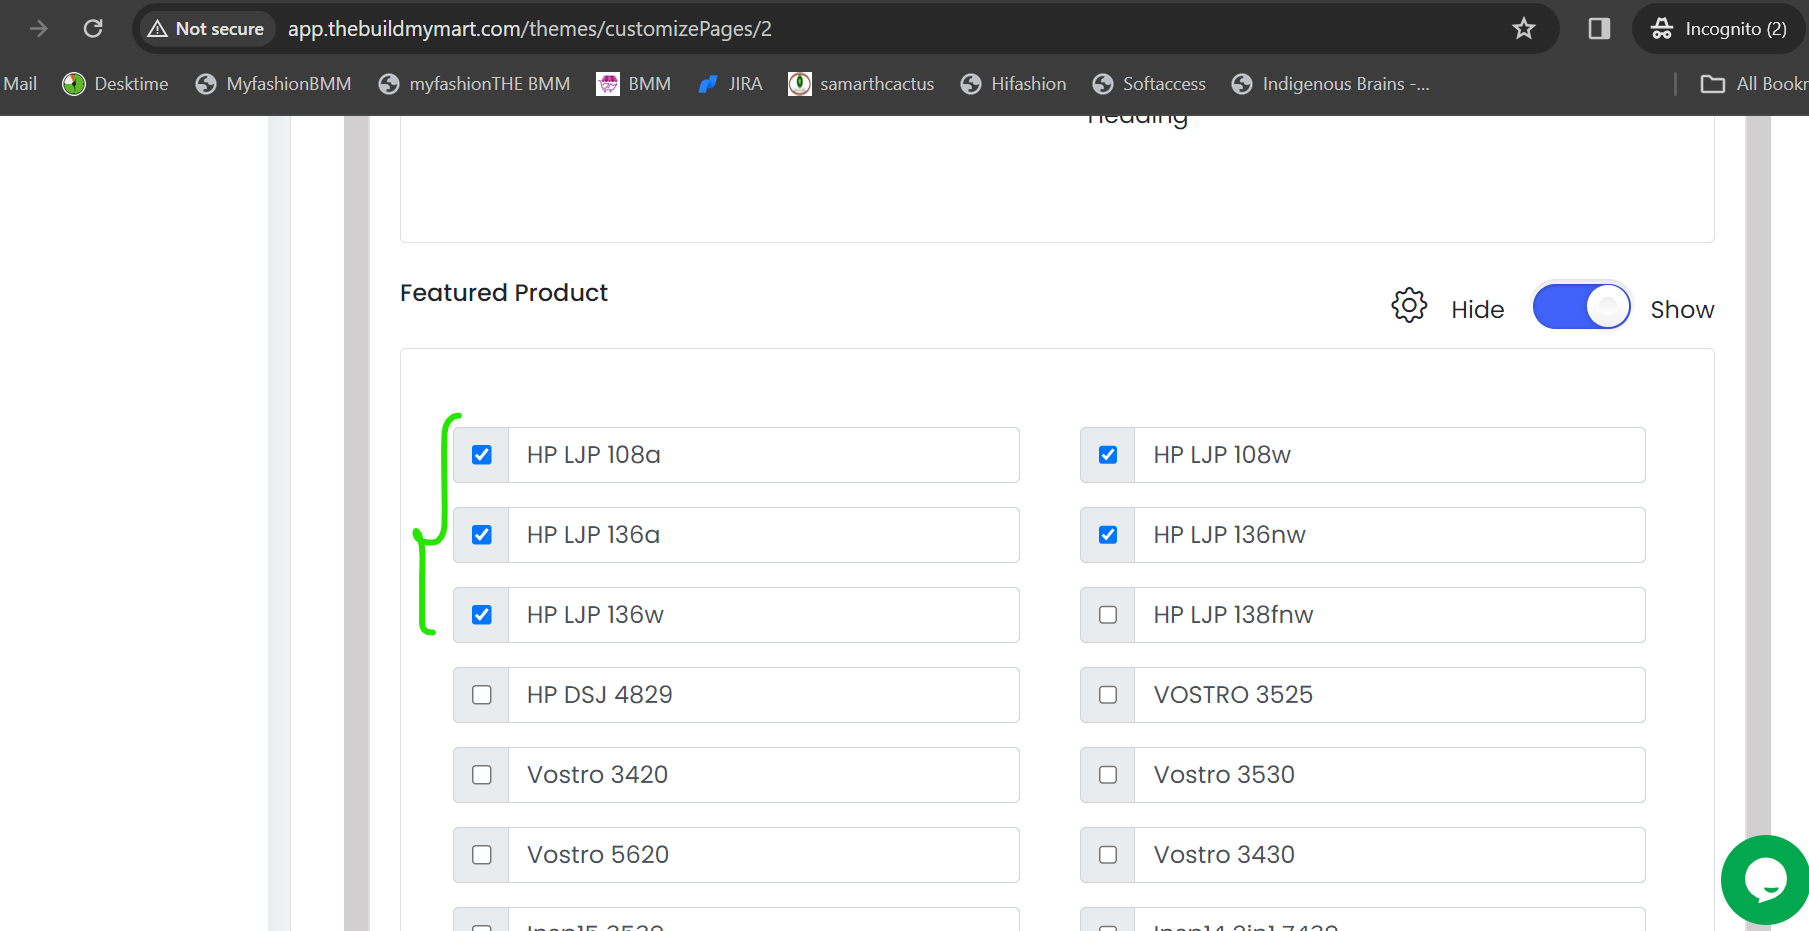Open the green chat bubble widget
1809x931 pixels.
point(1765,880)
